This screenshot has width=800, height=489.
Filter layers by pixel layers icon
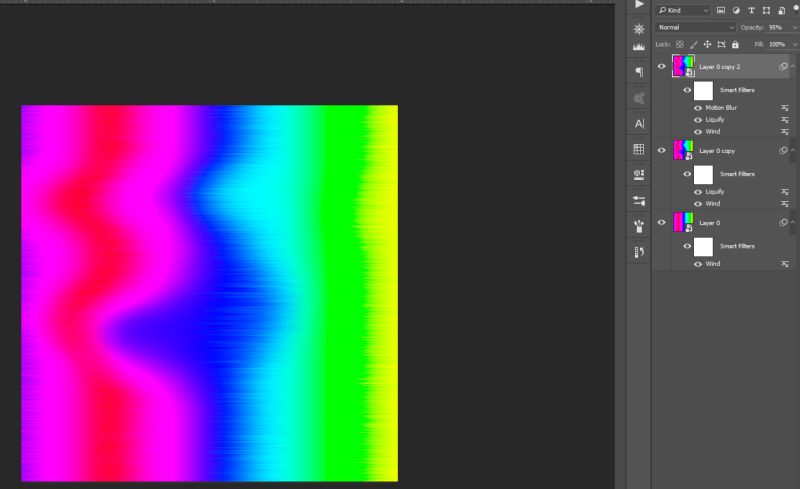tap(721, 10)
